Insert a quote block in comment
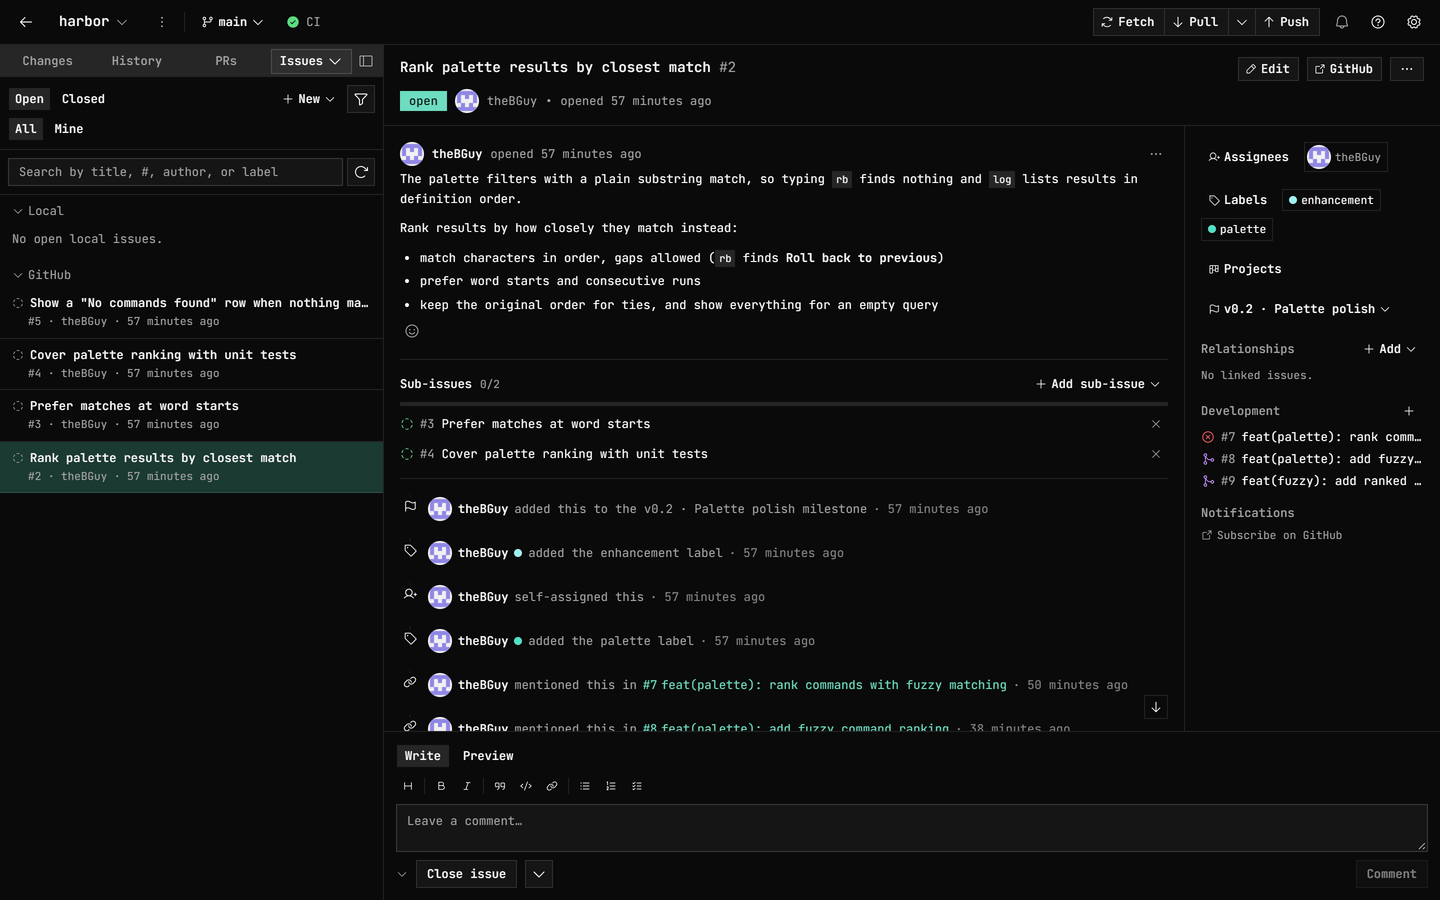 coord(500,786)
